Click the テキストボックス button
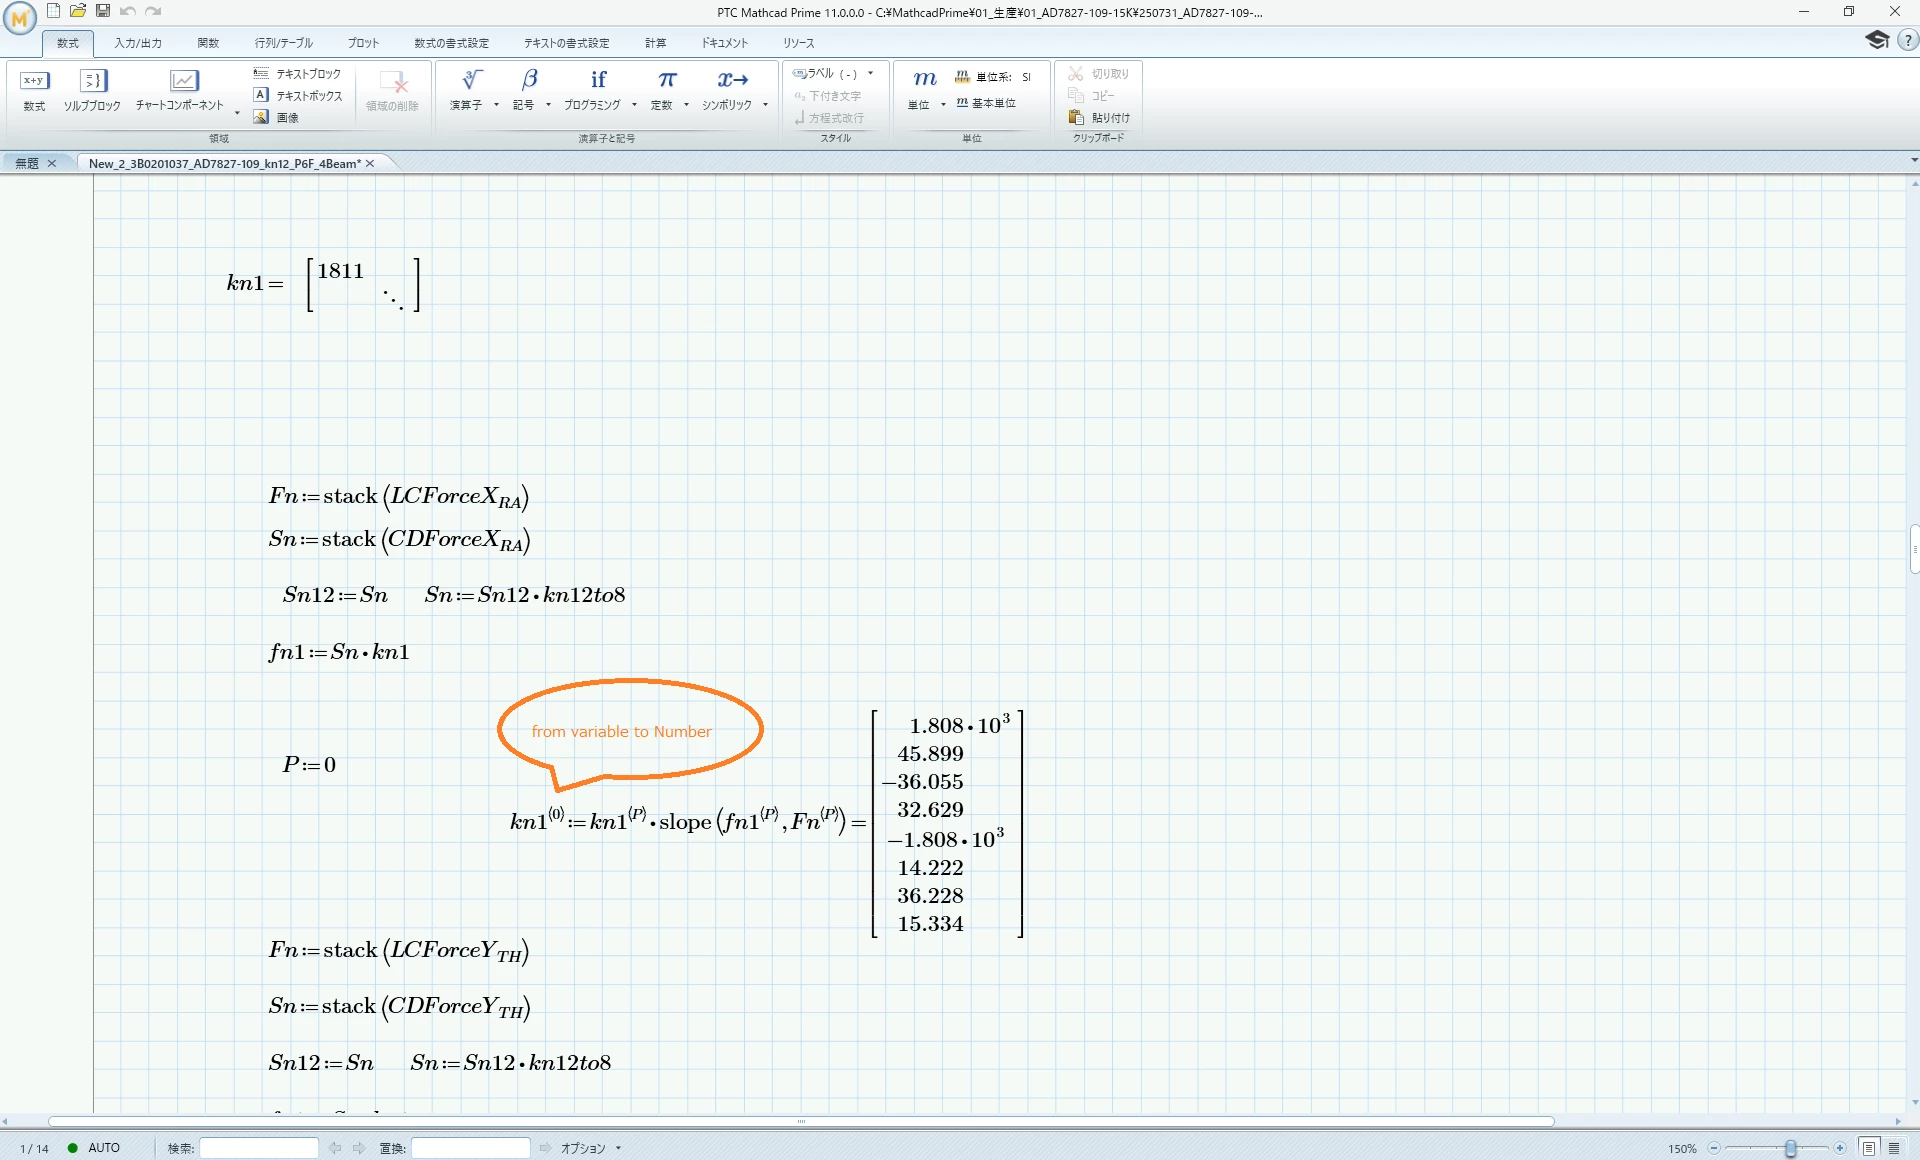Screen dimensions: 1920x1160 [298, 95]
